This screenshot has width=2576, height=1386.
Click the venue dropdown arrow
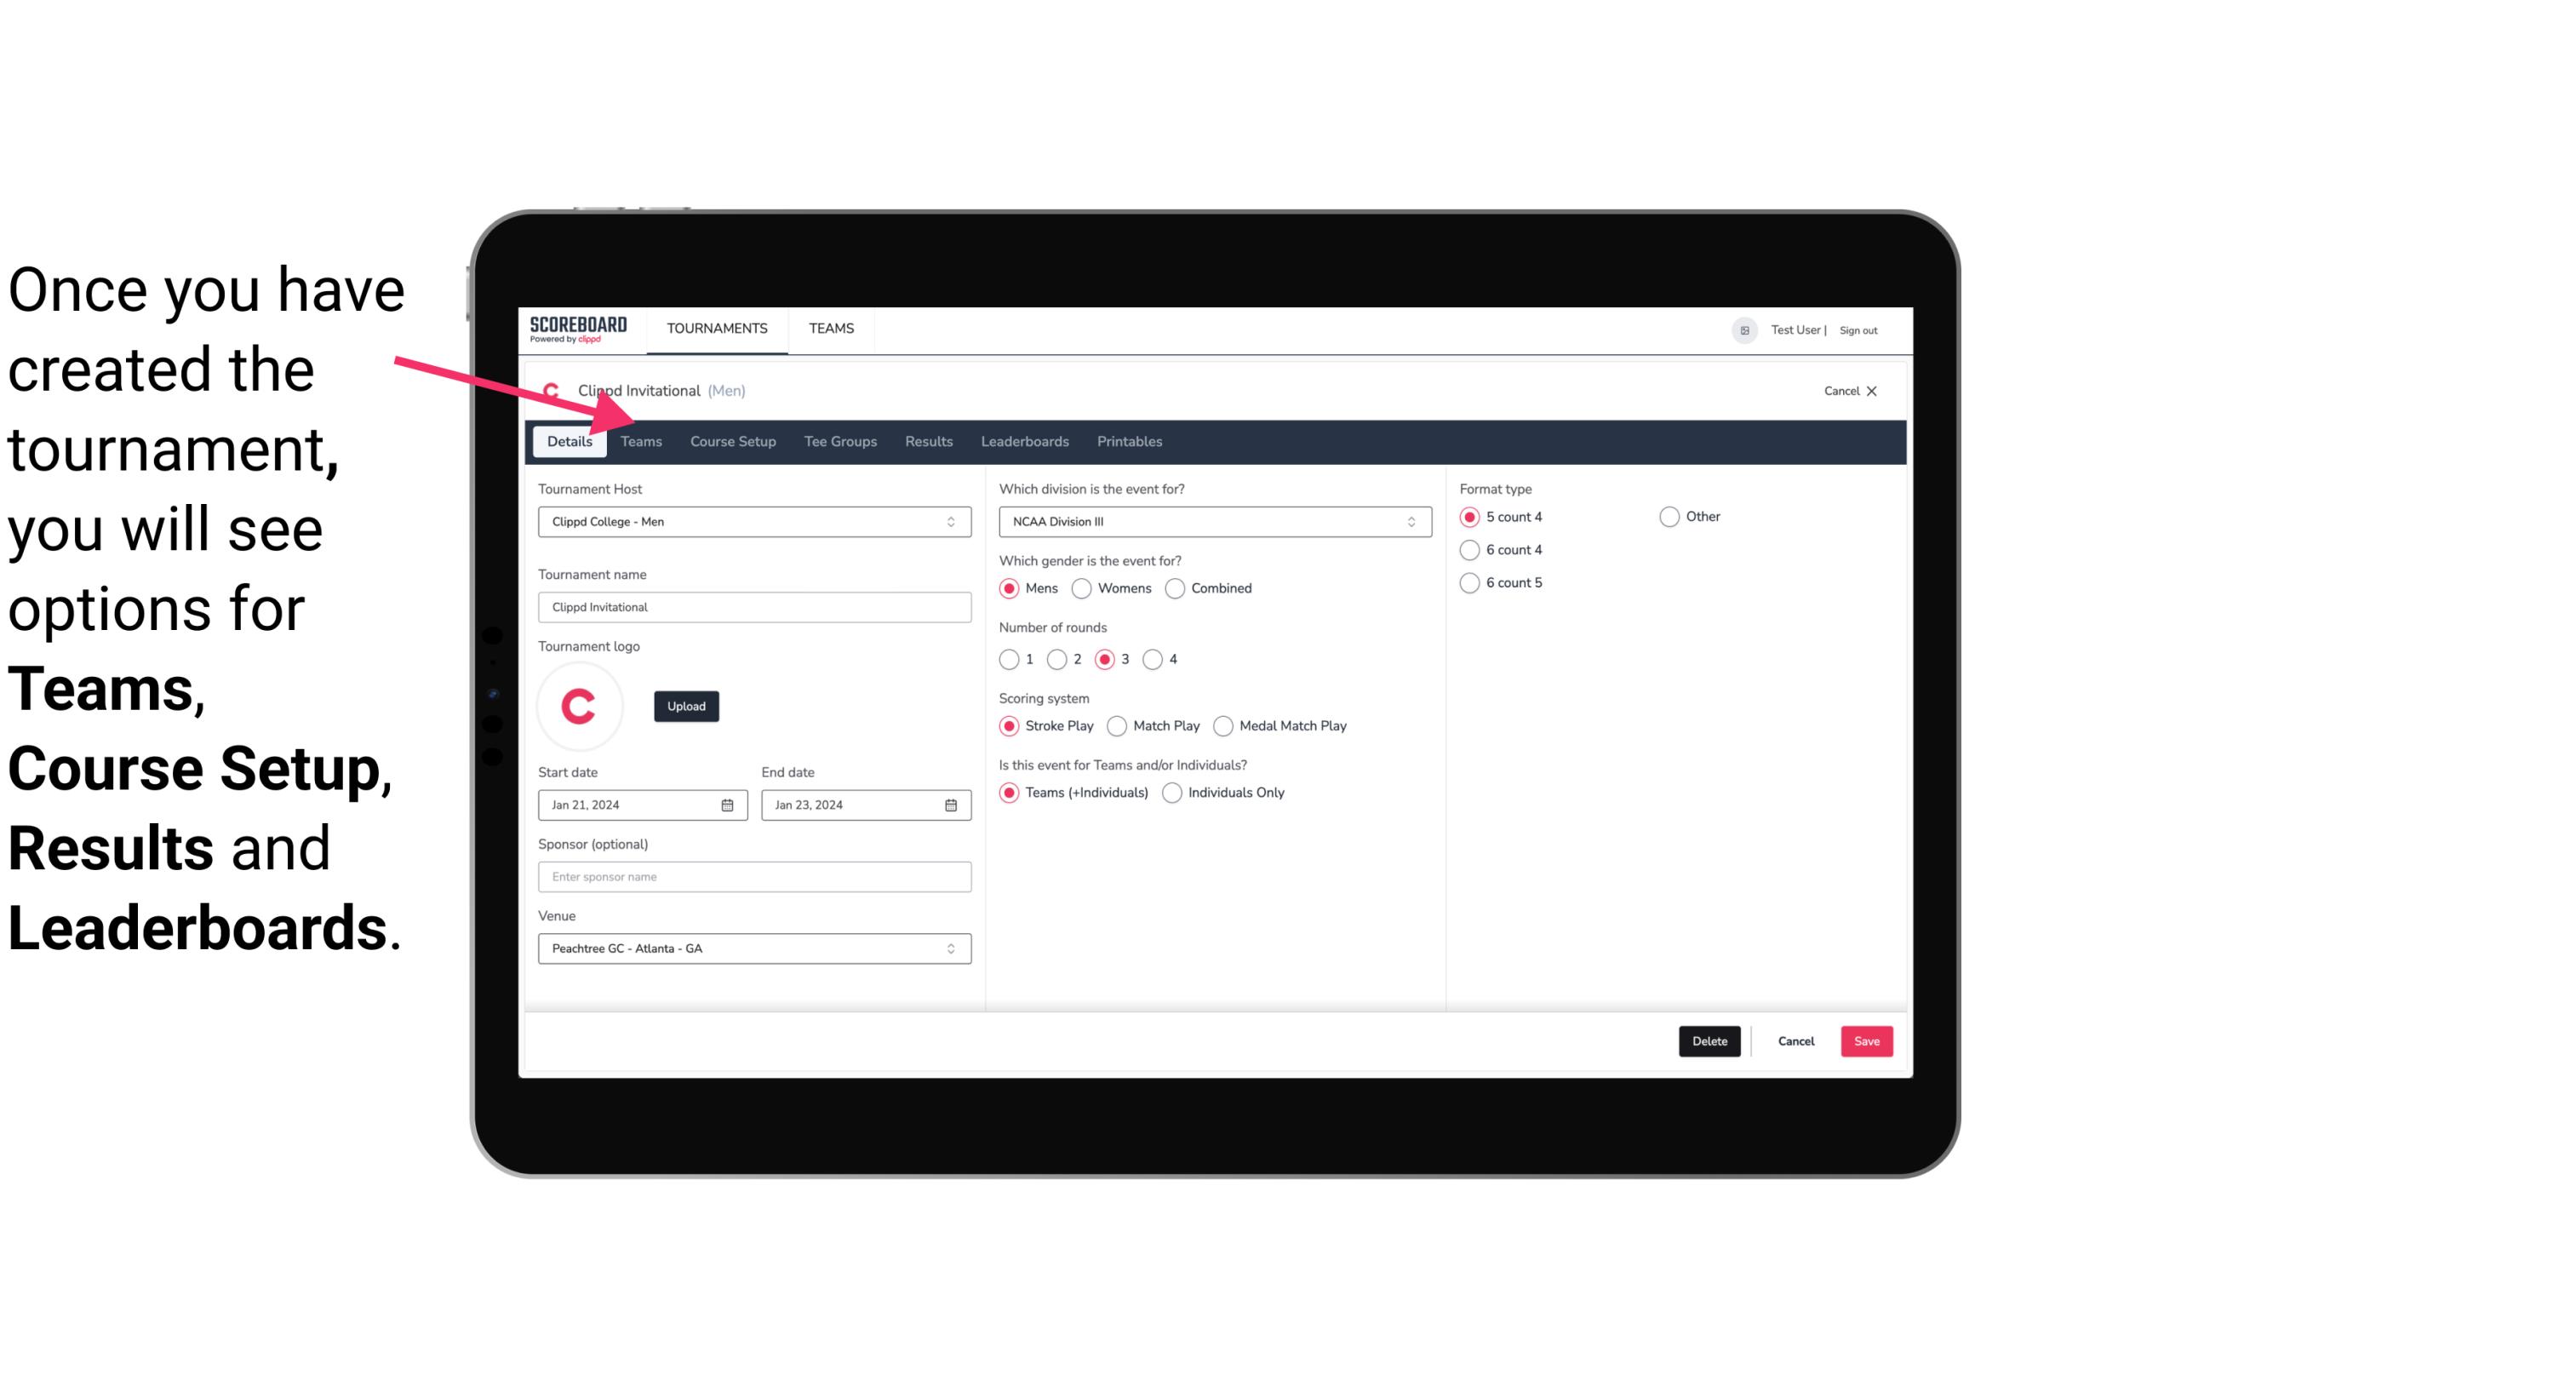953,948
